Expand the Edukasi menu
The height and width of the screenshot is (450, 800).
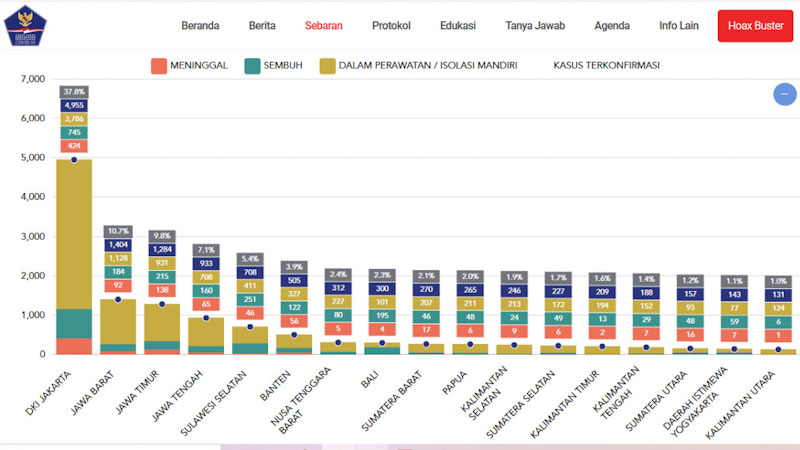(x=457, y=26)
